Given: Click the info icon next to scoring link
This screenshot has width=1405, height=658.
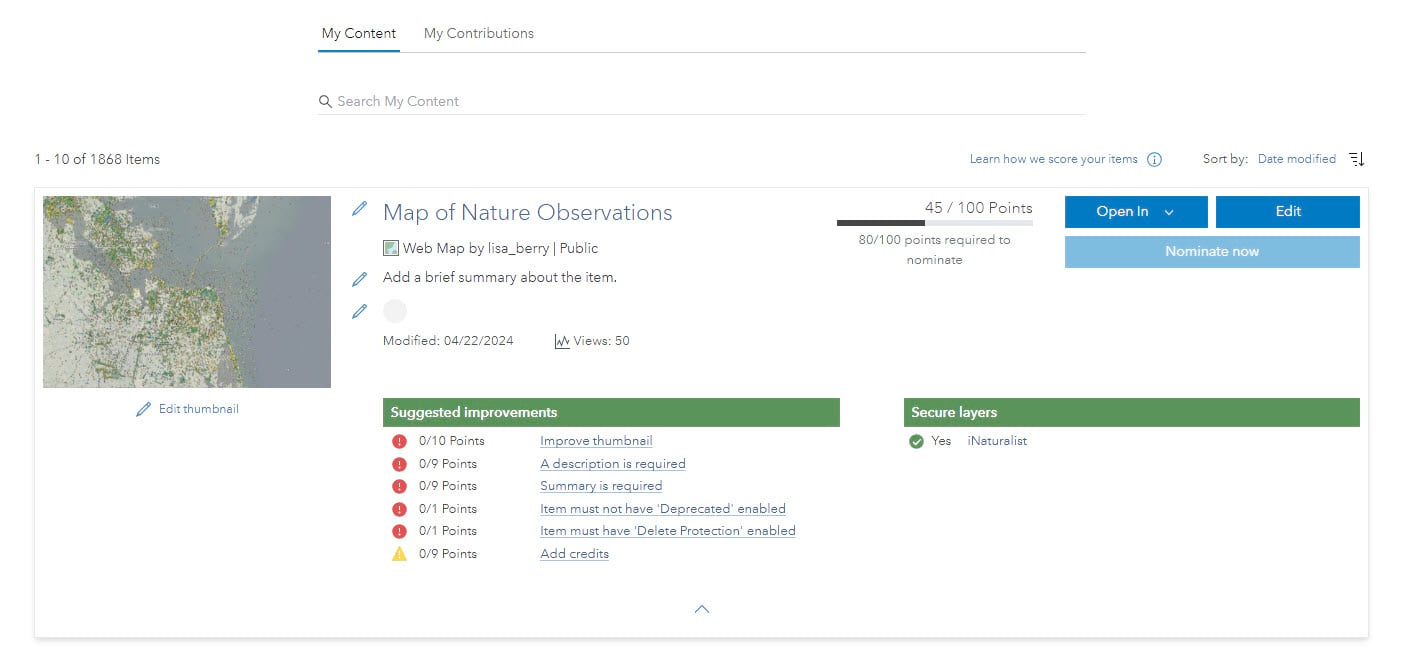Looking at the screenshot, I should 1154,160.
